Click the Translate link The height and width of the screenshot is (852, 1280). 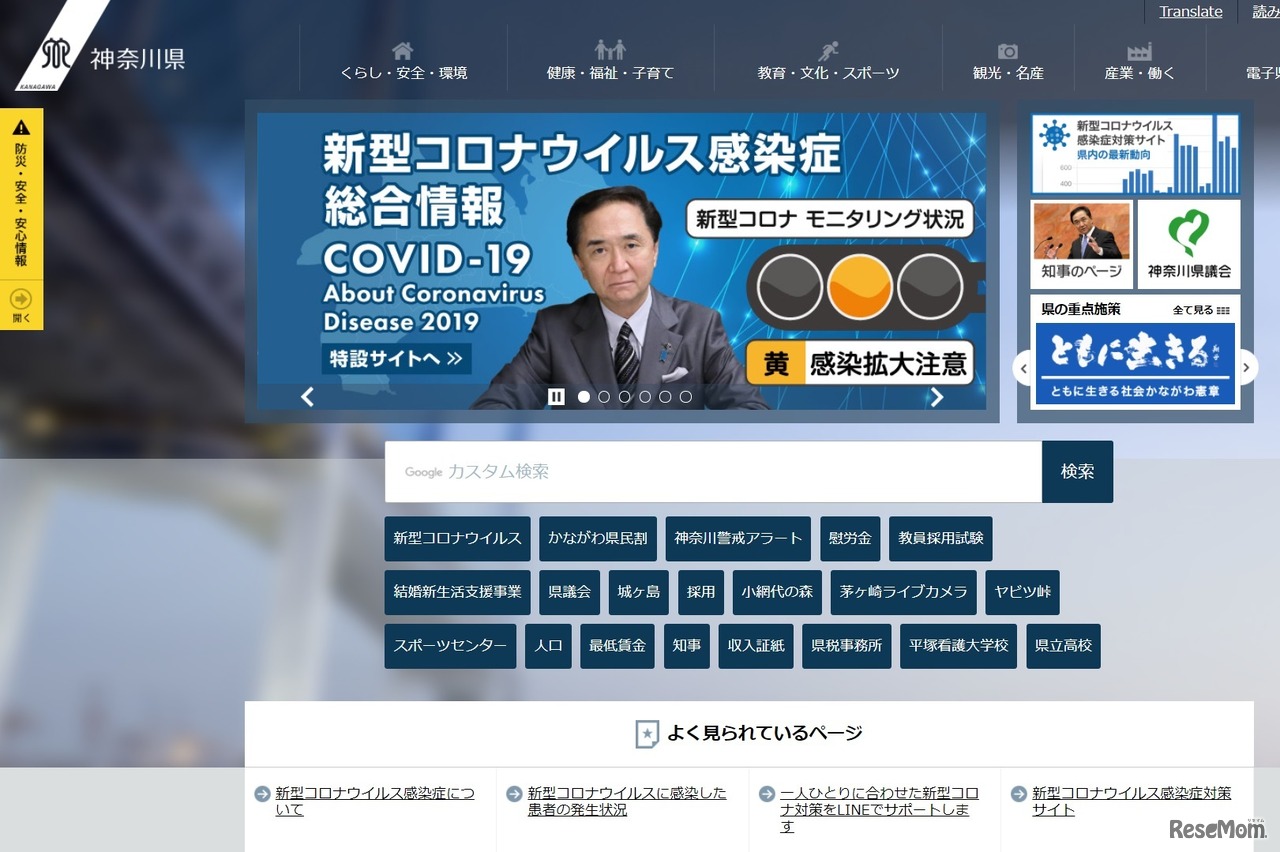1191,12
